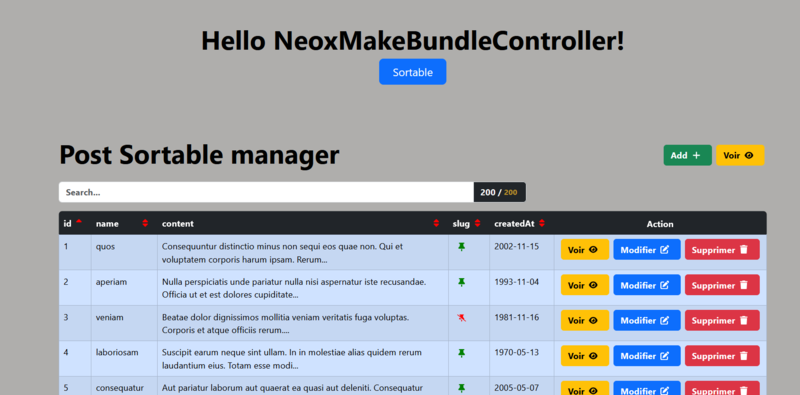The image size is (800, 395).
Task: Click the name column header
Action: pyautogui.click(x=107, y=224)
